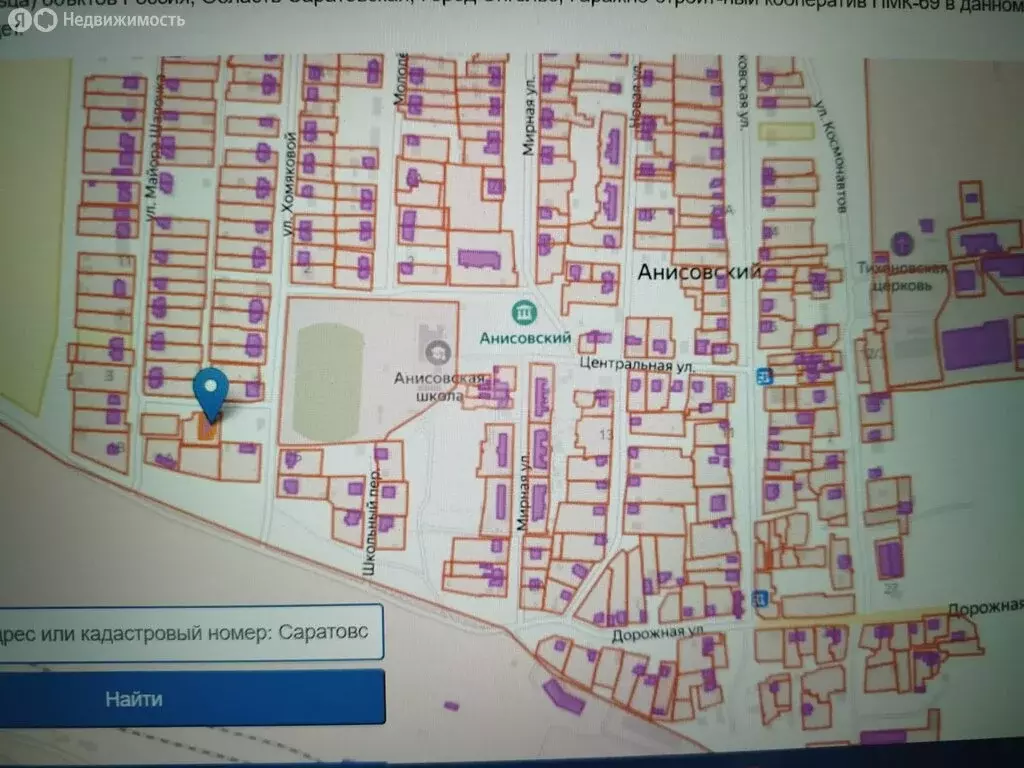The height and width of the screenshot is (768, 1024).
Task: Click the Анисовский settlement label
Action: tap(699, 271)
